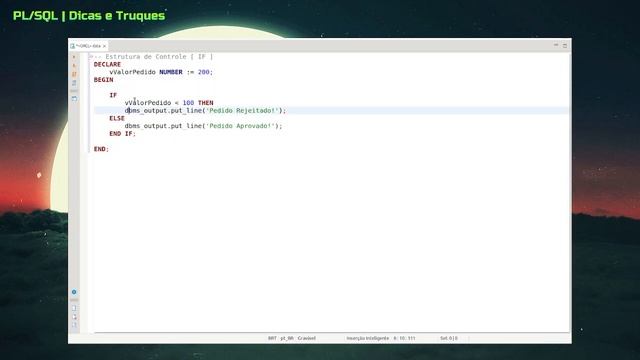Select the ORCL script editor tab

[x=87, y=46]
